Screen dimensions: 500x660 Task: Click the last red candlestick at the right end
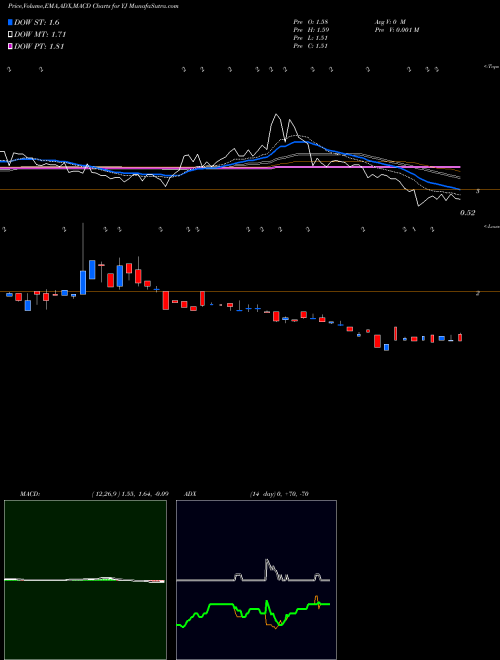(460, 337)
